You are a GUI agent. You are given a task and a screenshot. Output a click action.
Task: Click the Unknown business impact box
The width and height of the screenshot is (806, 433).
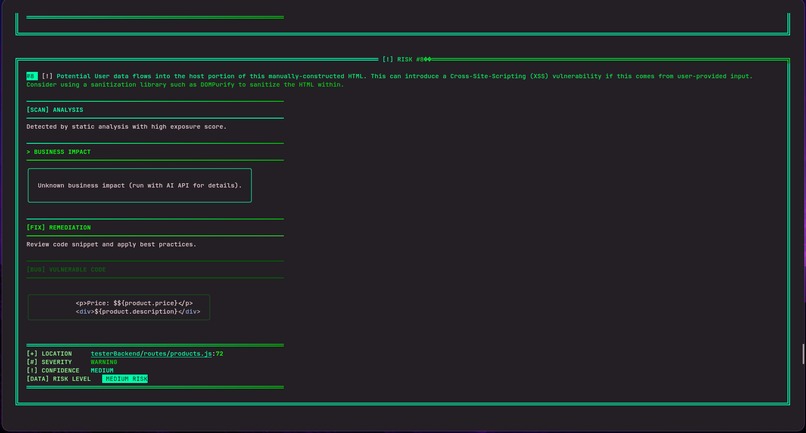click(x=140, y=186)
